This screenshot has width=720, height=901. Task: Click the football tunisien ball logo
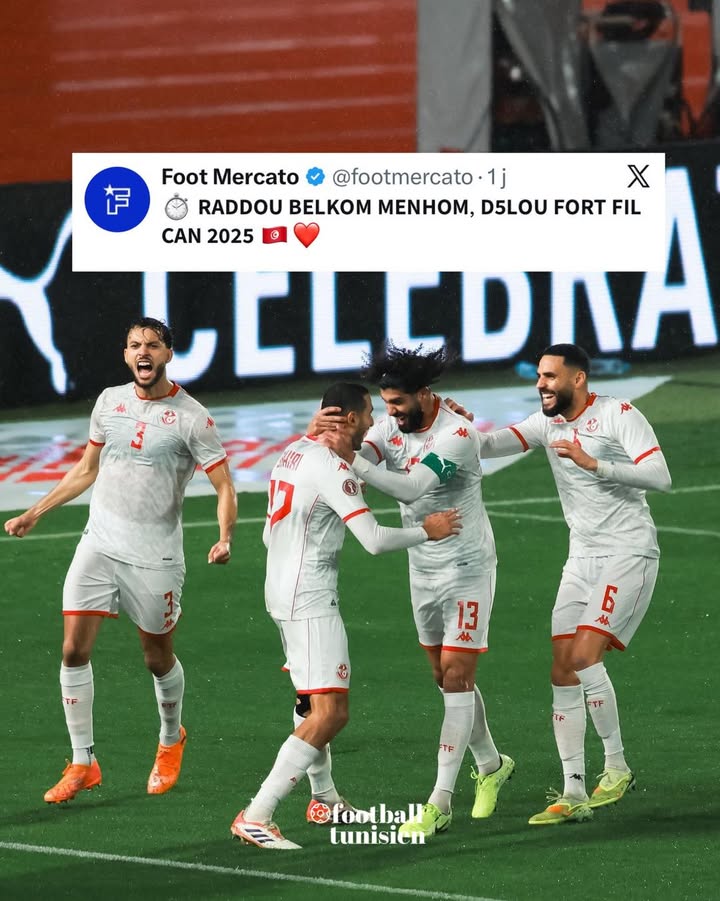click(319, 813)
